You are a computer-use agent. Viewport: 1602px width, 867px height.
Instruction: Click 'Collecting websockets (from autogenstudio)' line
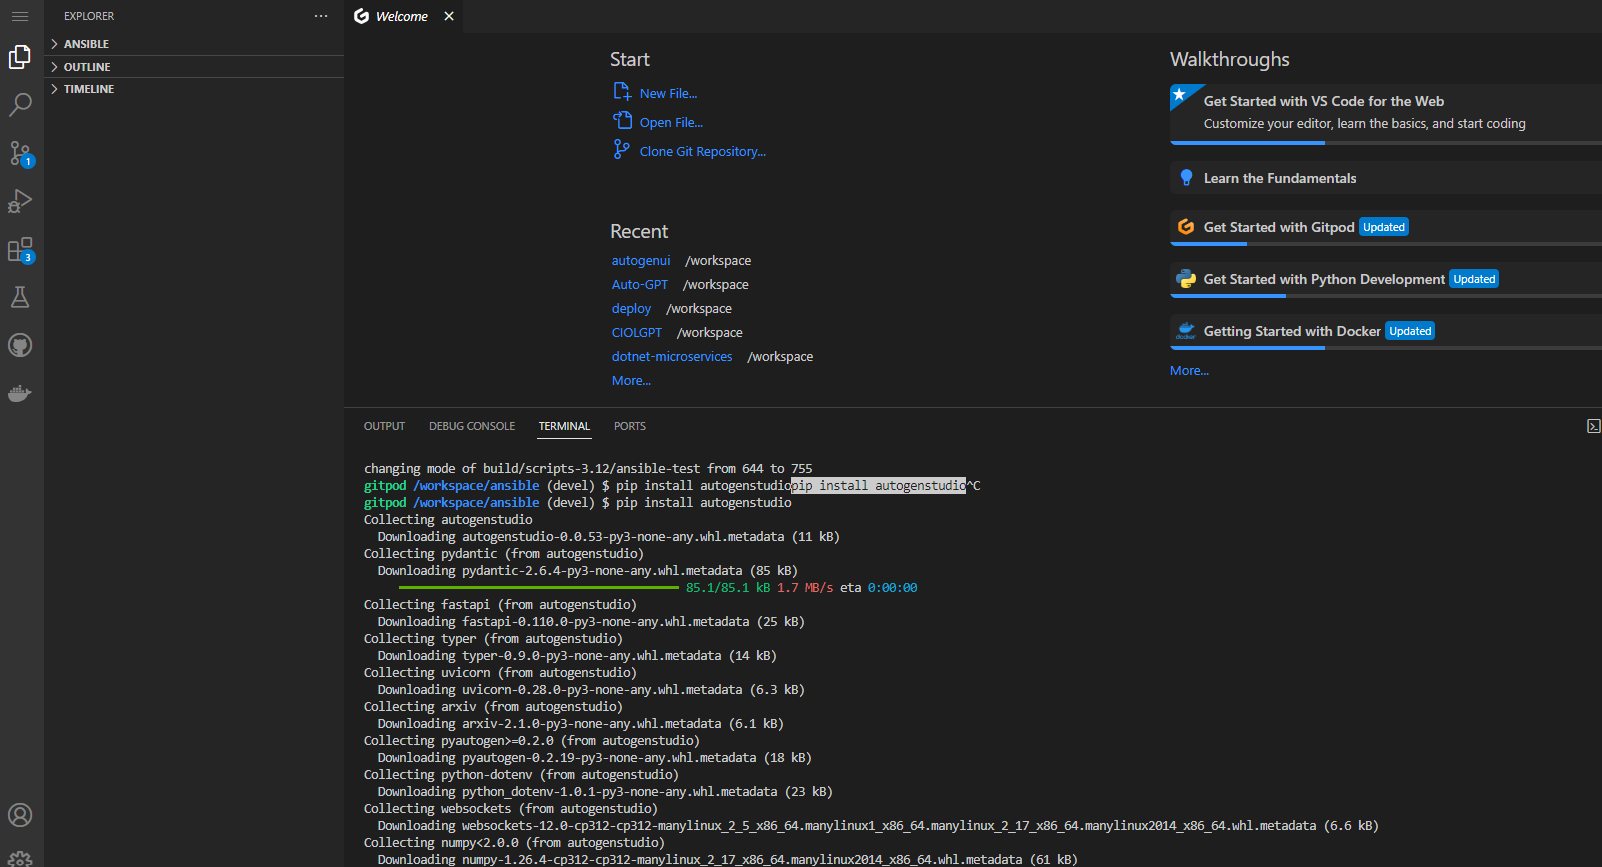pos(511,808)
